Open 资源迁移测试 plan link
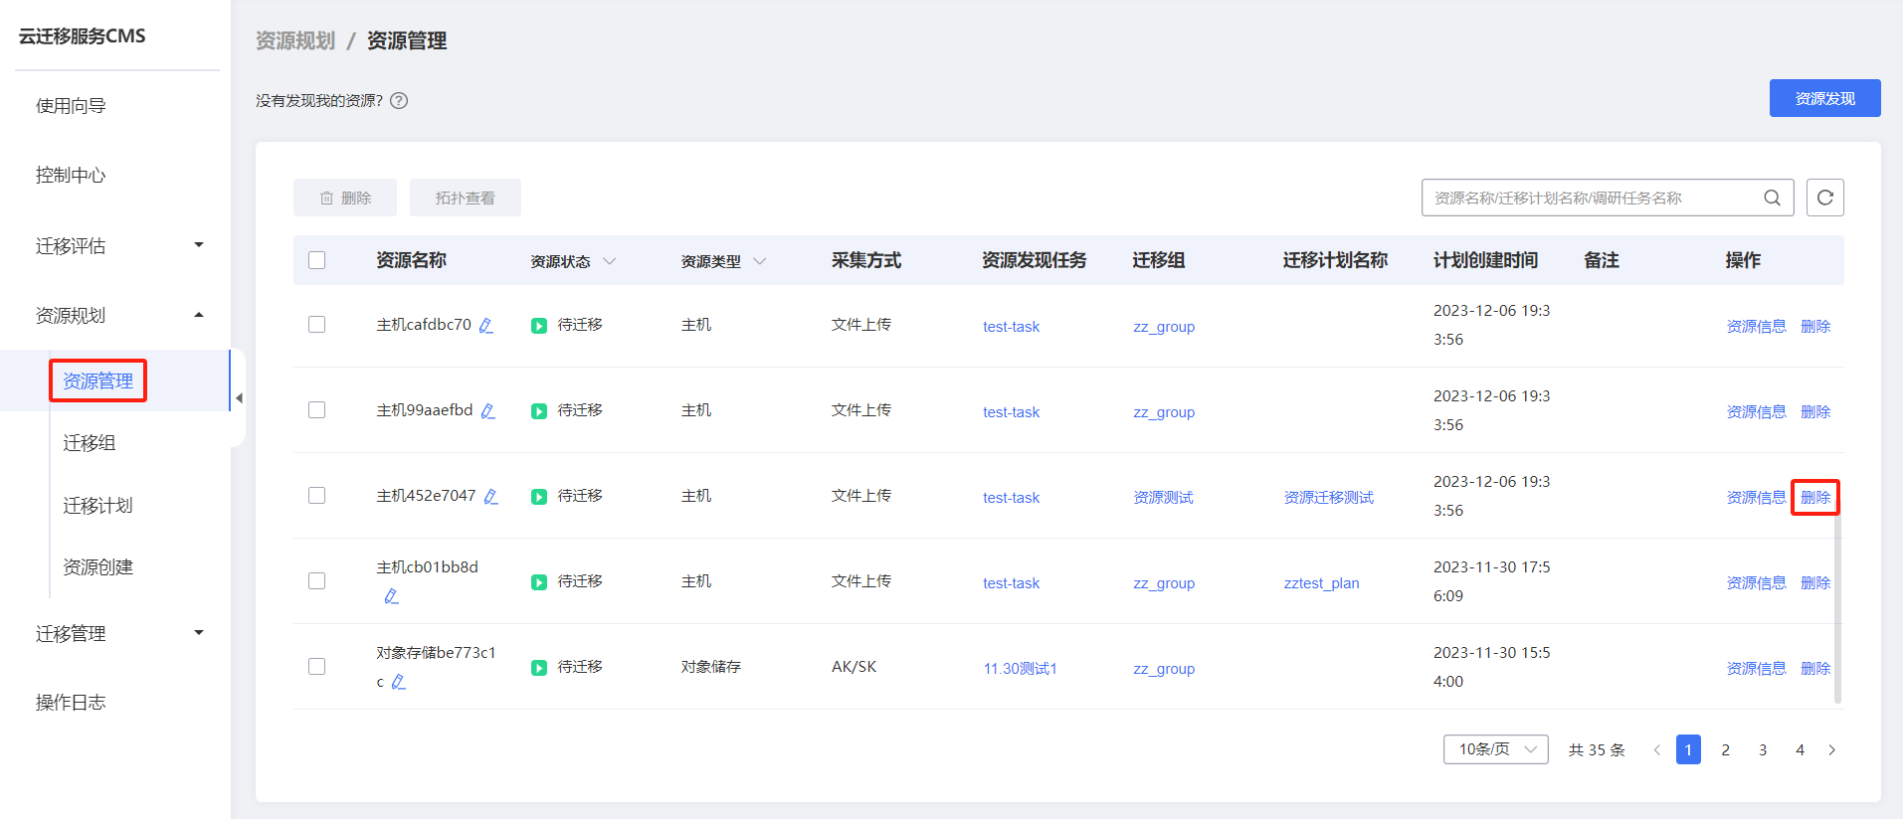1903x819 pixels. 1328,497
